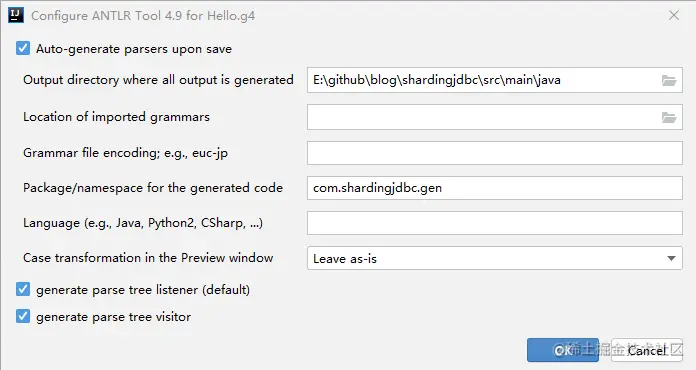The image size is (696, 370).
Task: Click into Location of imported grammars field
Action: [x=484, y=117]
